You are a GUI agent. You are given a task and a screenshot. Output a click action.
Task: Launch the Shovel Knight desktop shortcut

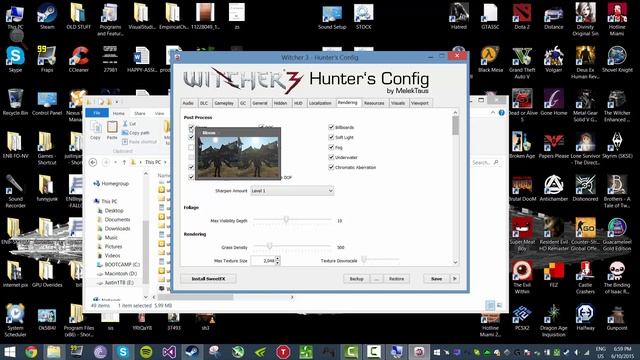[617, 59]
